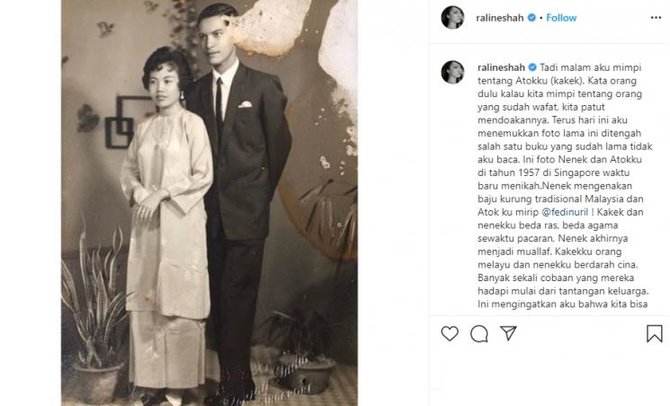Save the post using the bookmark icon
Screen dimensions: 670x406
[654, 334]
